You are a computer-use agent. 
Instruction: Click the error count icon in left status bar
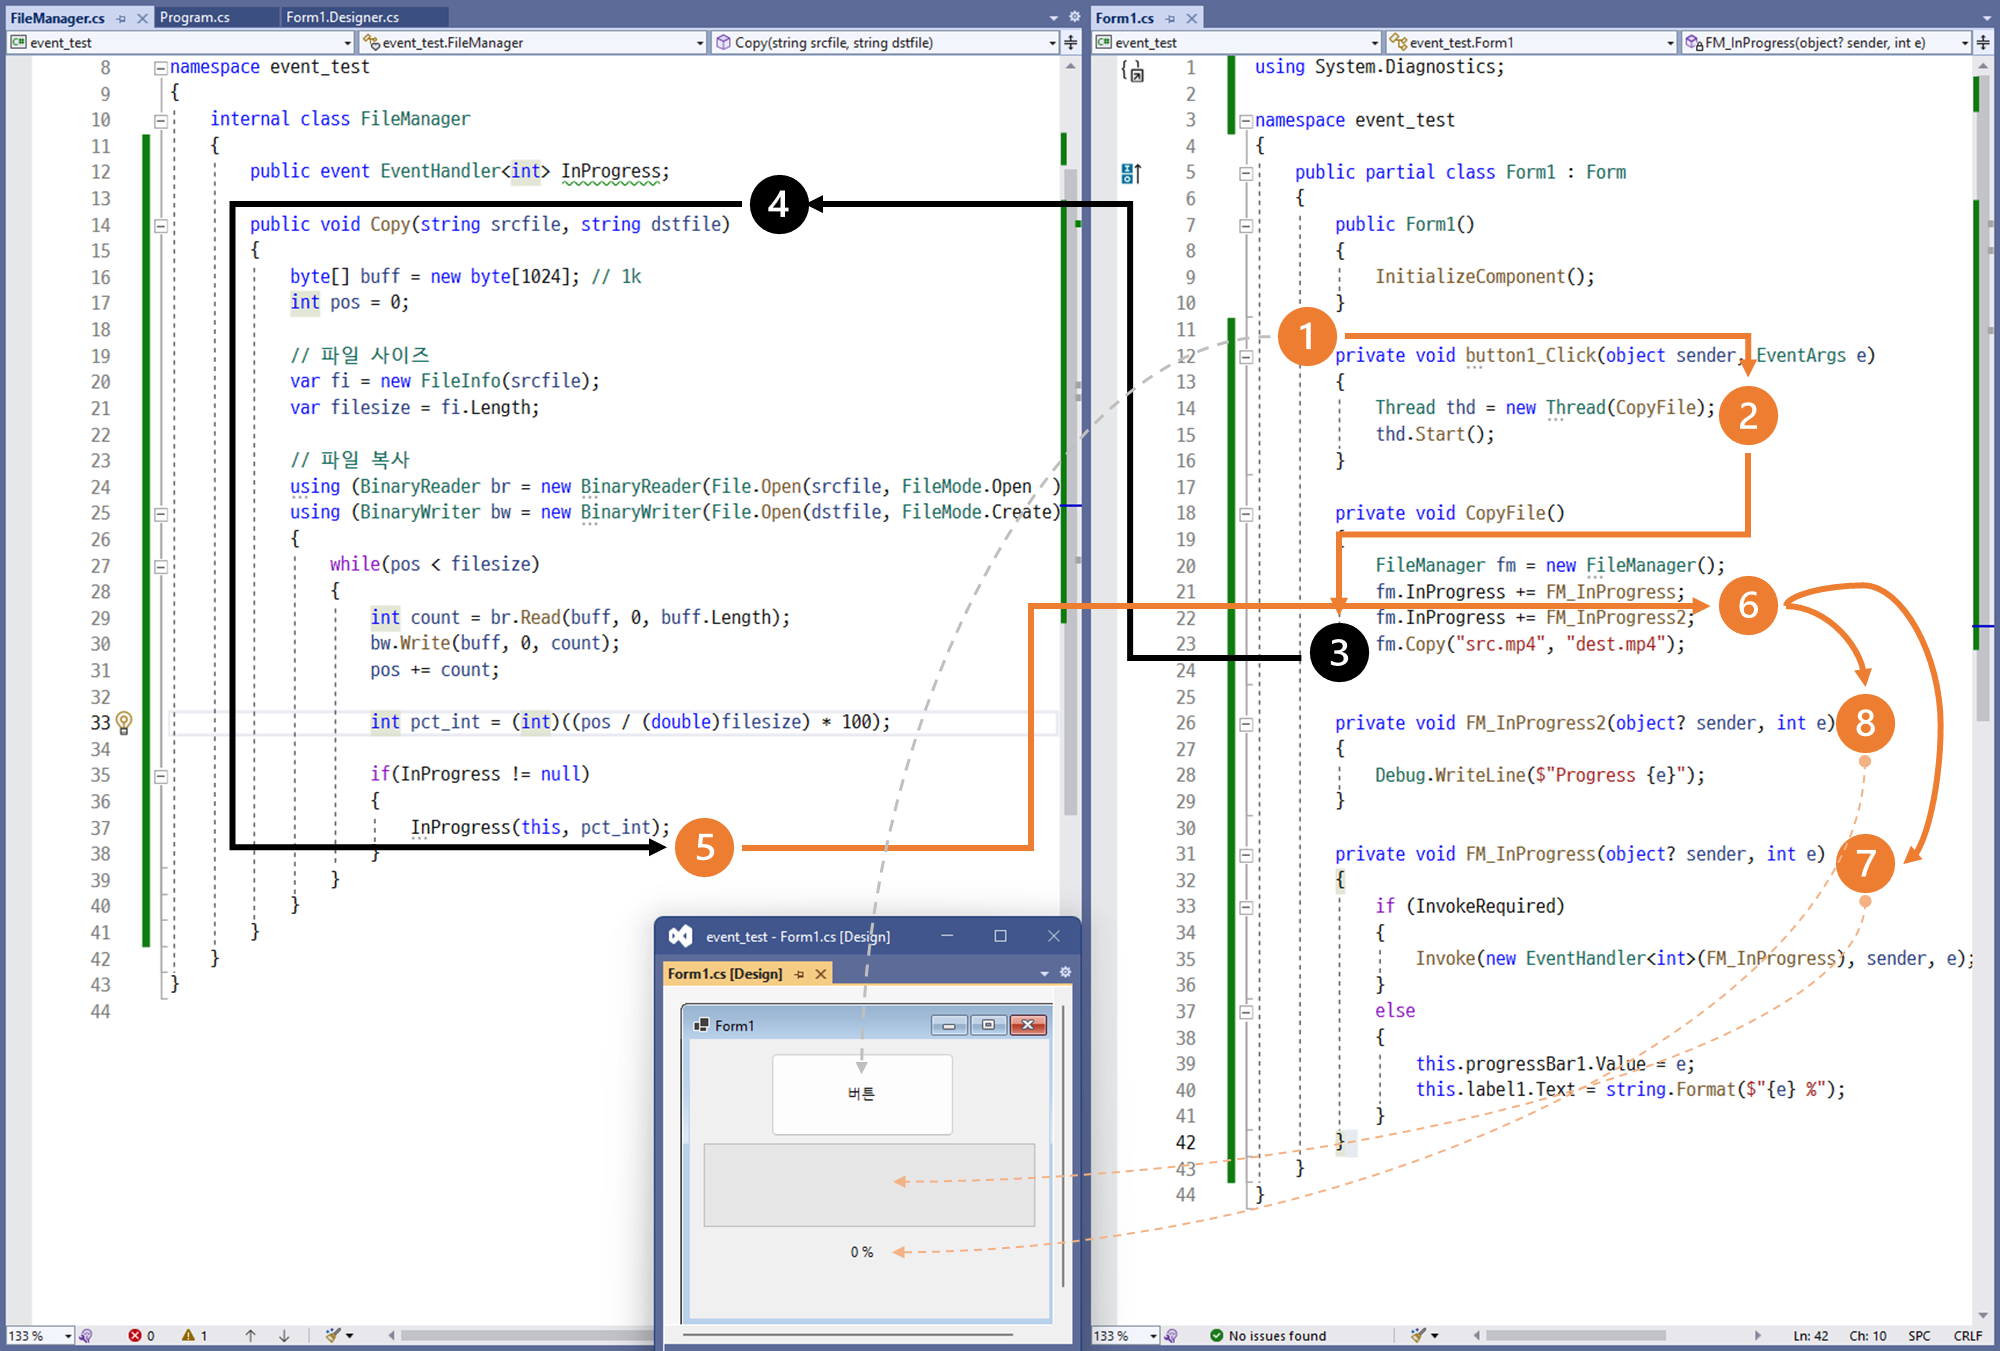click(x=135, y=1335)
